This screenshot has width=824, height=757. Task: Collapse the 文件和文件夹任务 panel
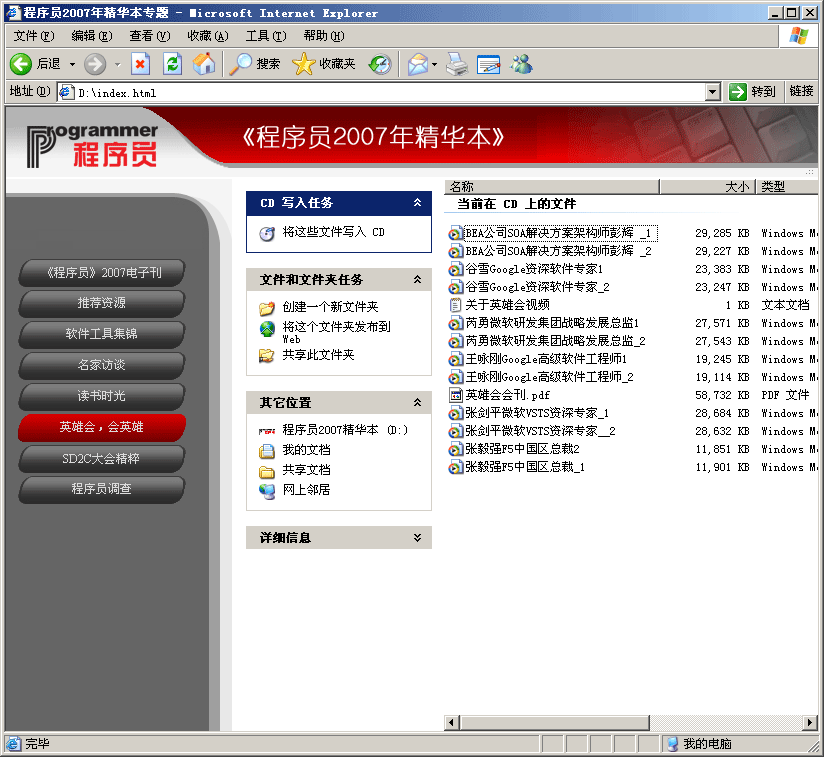(417, 280)
